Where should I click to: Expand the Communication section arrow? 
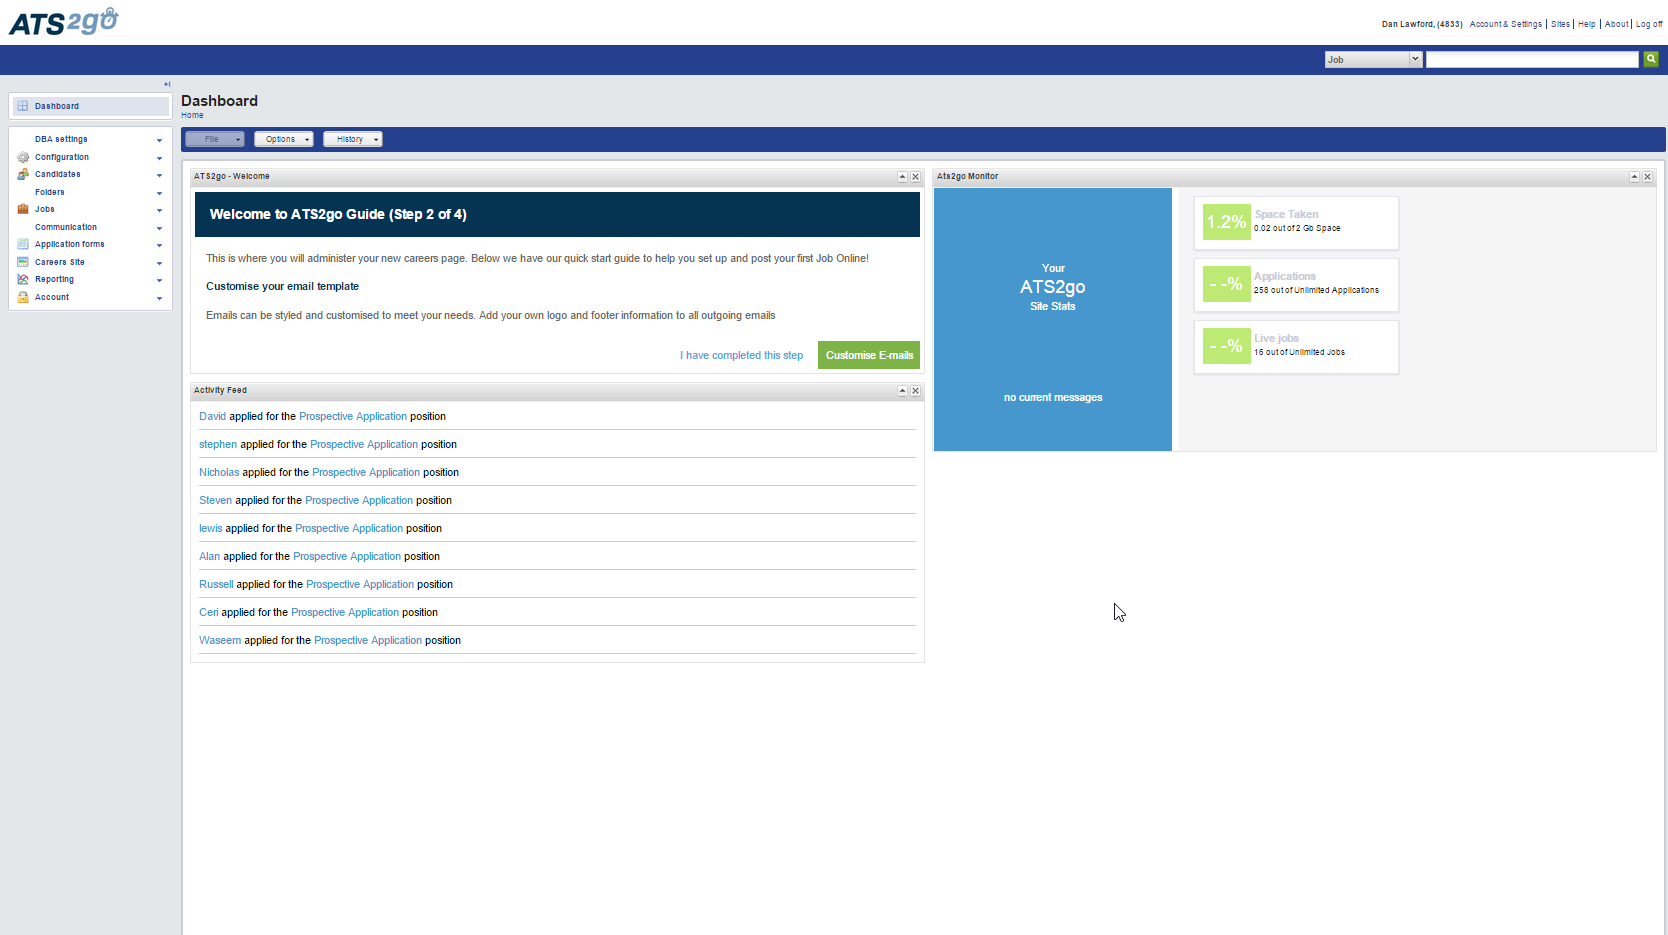tap(159, 228)
